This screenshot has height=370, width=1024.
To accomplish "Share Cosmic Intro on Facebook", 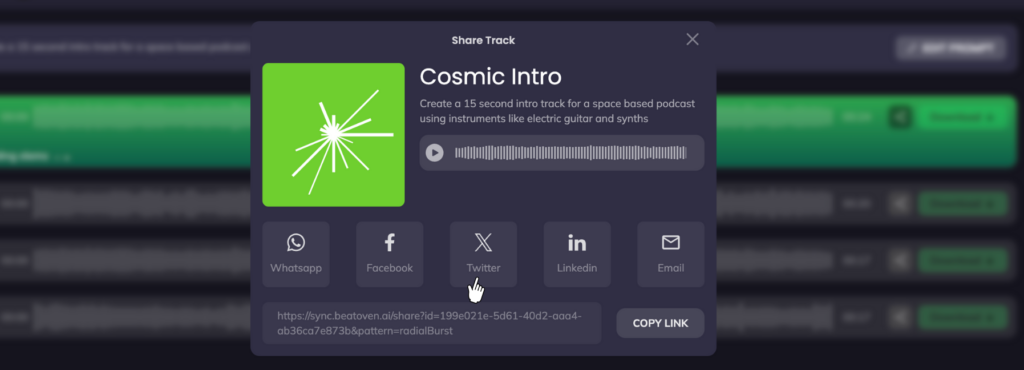I will (x=389, y=254).
